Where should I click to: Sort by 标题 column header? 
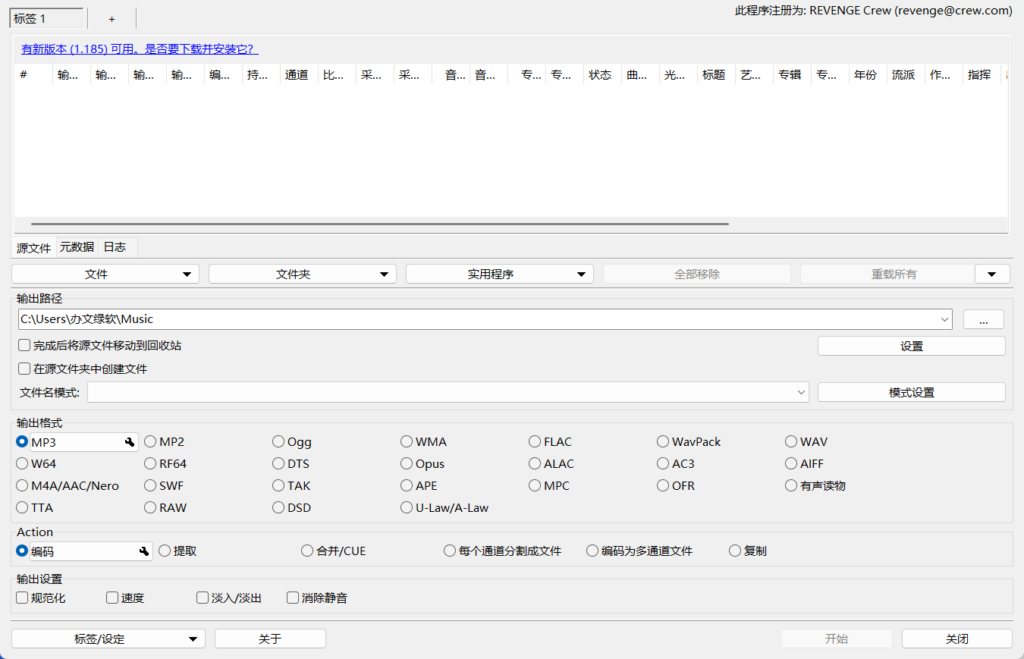pyautogui.click(x=716, y=75)
